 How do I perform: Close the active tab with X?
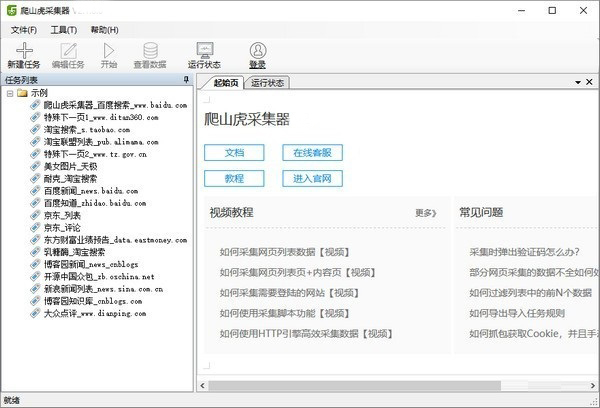[589, 82]
